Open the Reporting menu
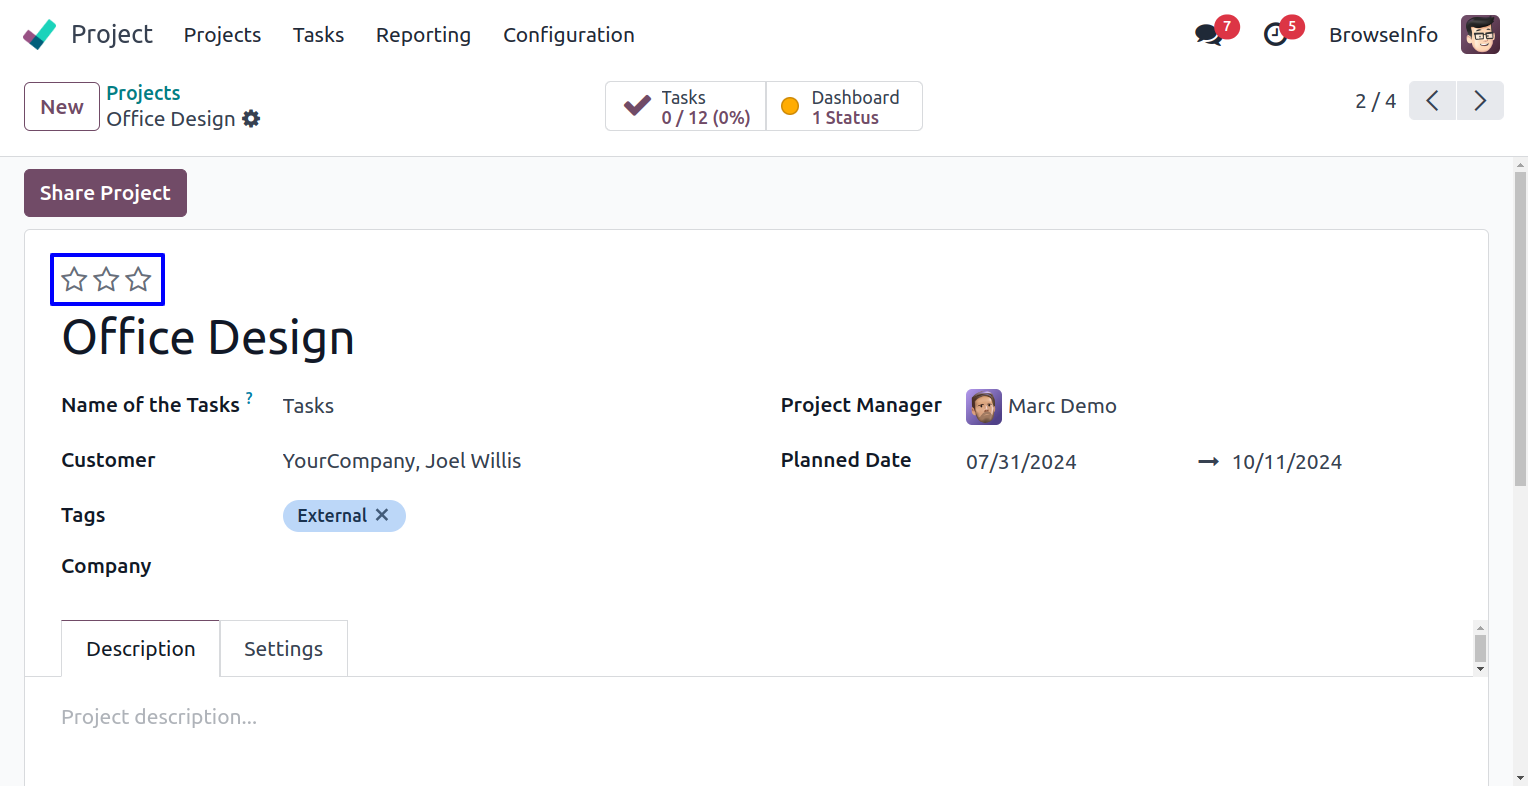The image size is (1528, 786). 423,35
